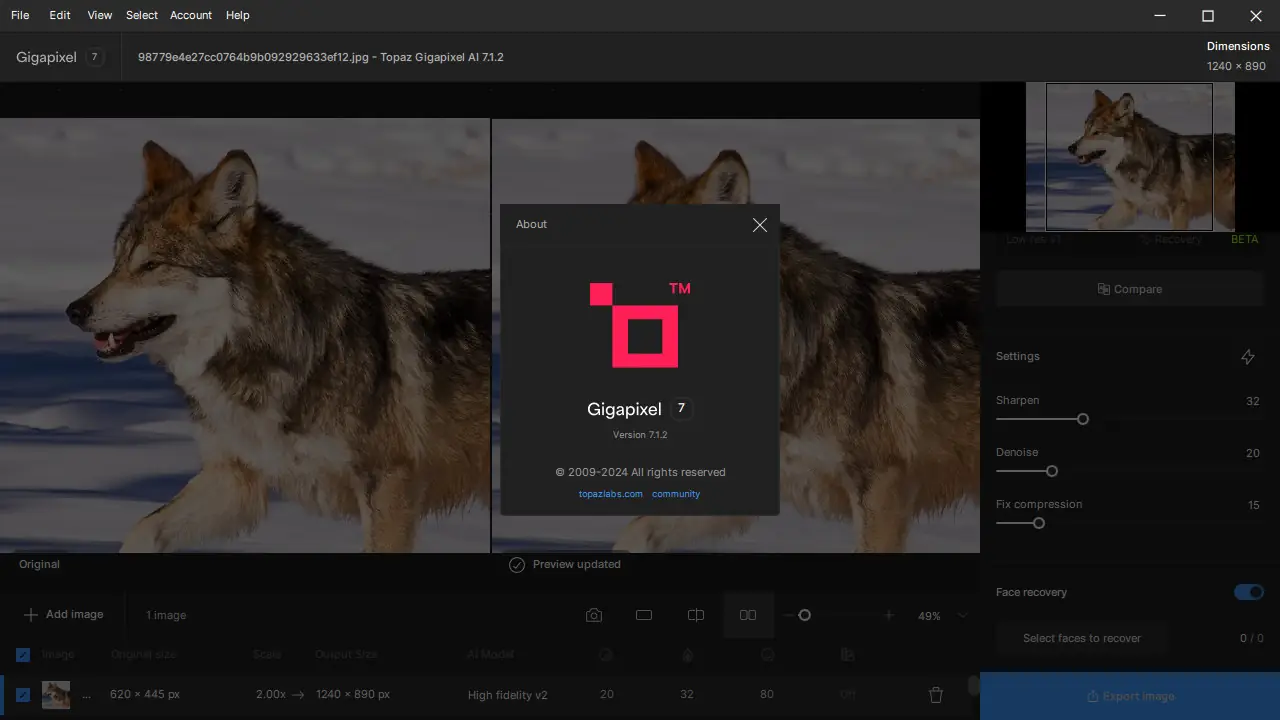Click the Gigapixel 7 badge in header
1280x720 pixels.
pos(94,57)
